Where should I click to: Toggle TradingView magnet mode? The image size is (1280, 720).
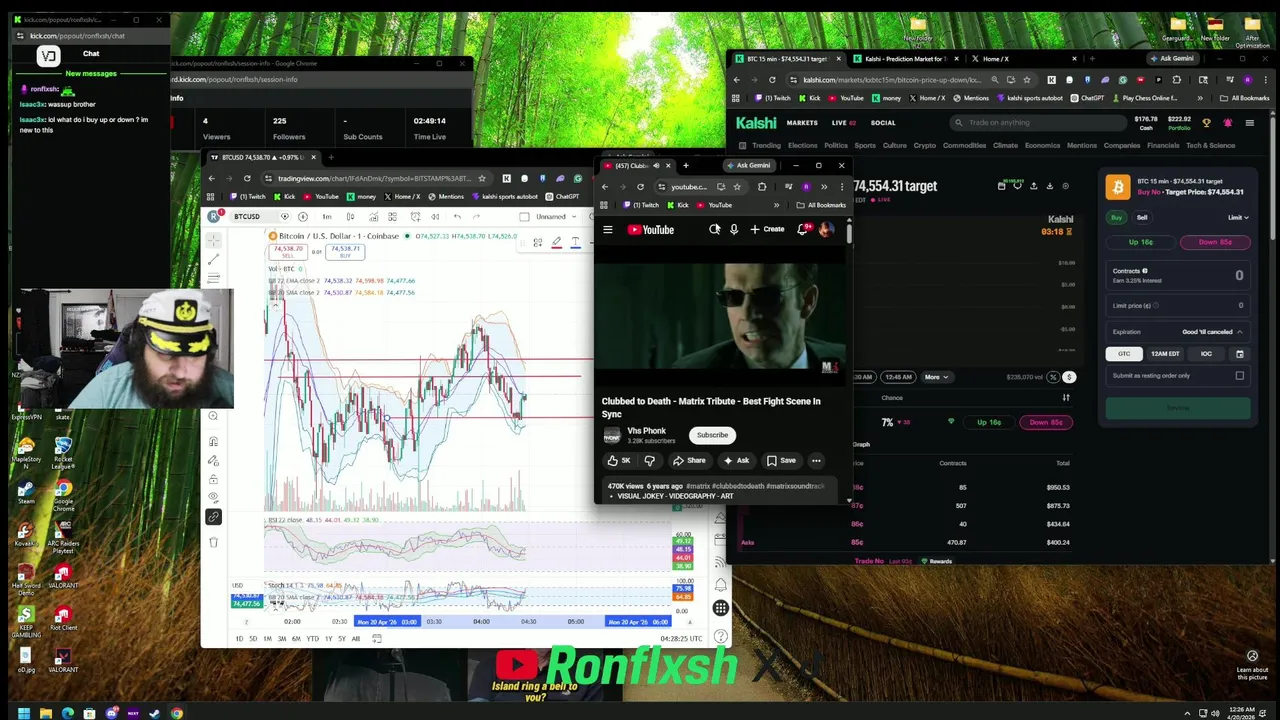213,441
